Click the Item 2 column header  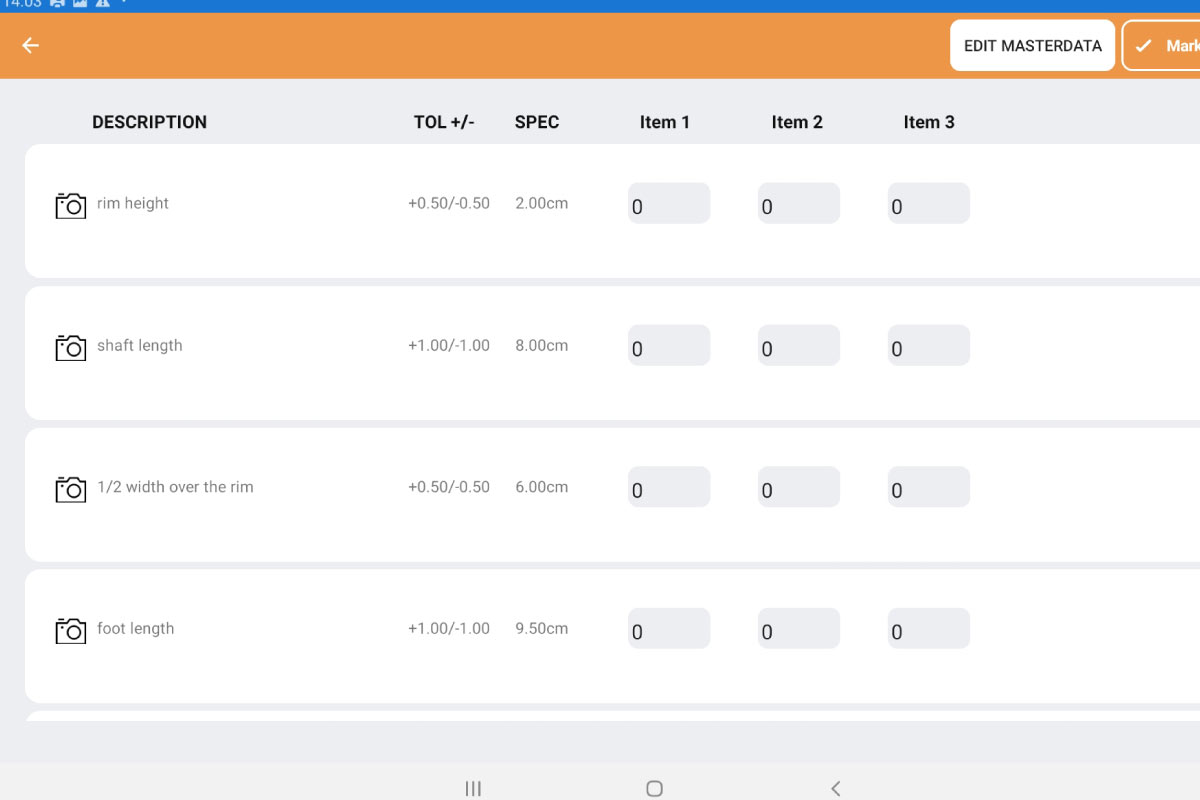pos(797,122)
